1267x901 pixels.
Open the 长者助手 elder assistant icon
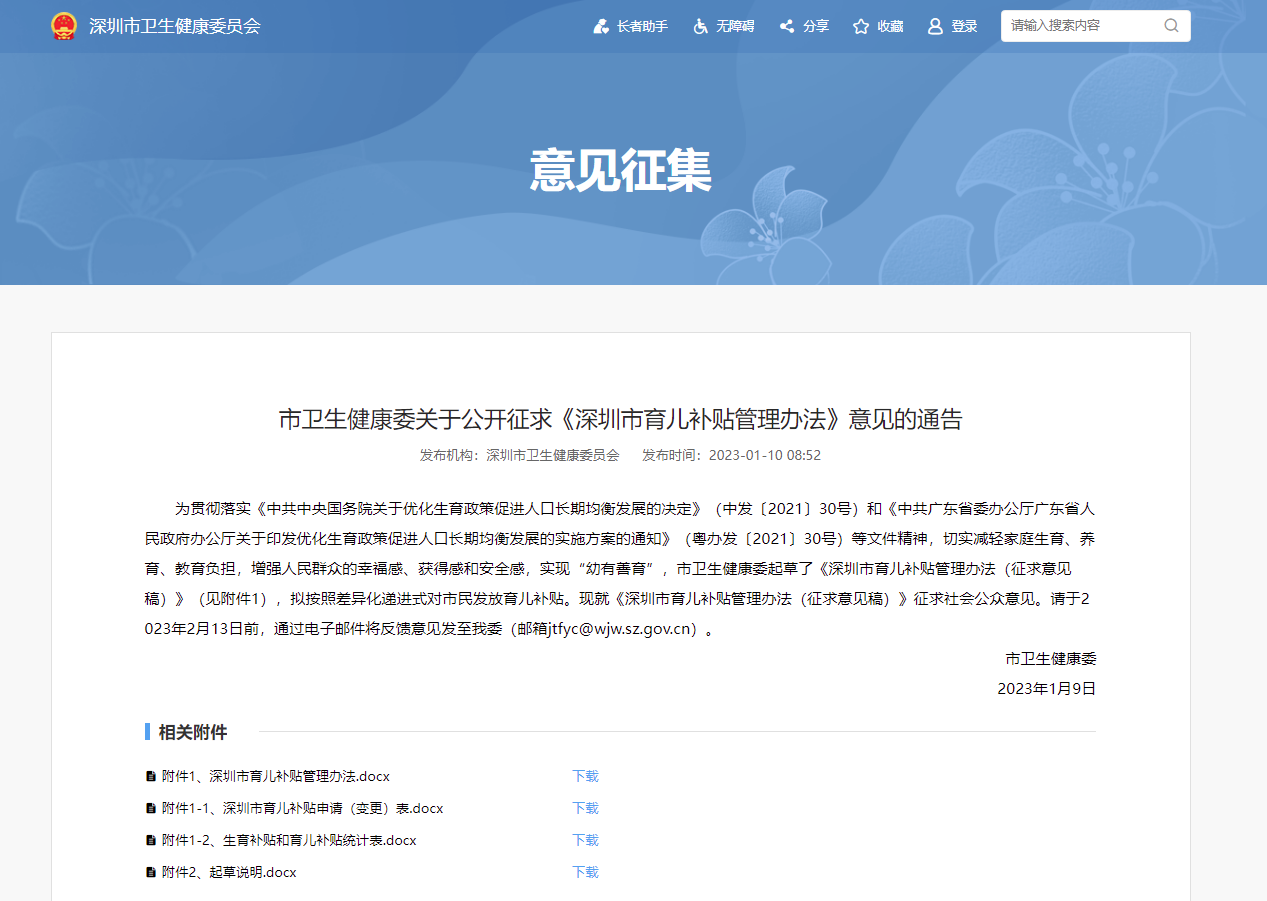pos(601,26)
